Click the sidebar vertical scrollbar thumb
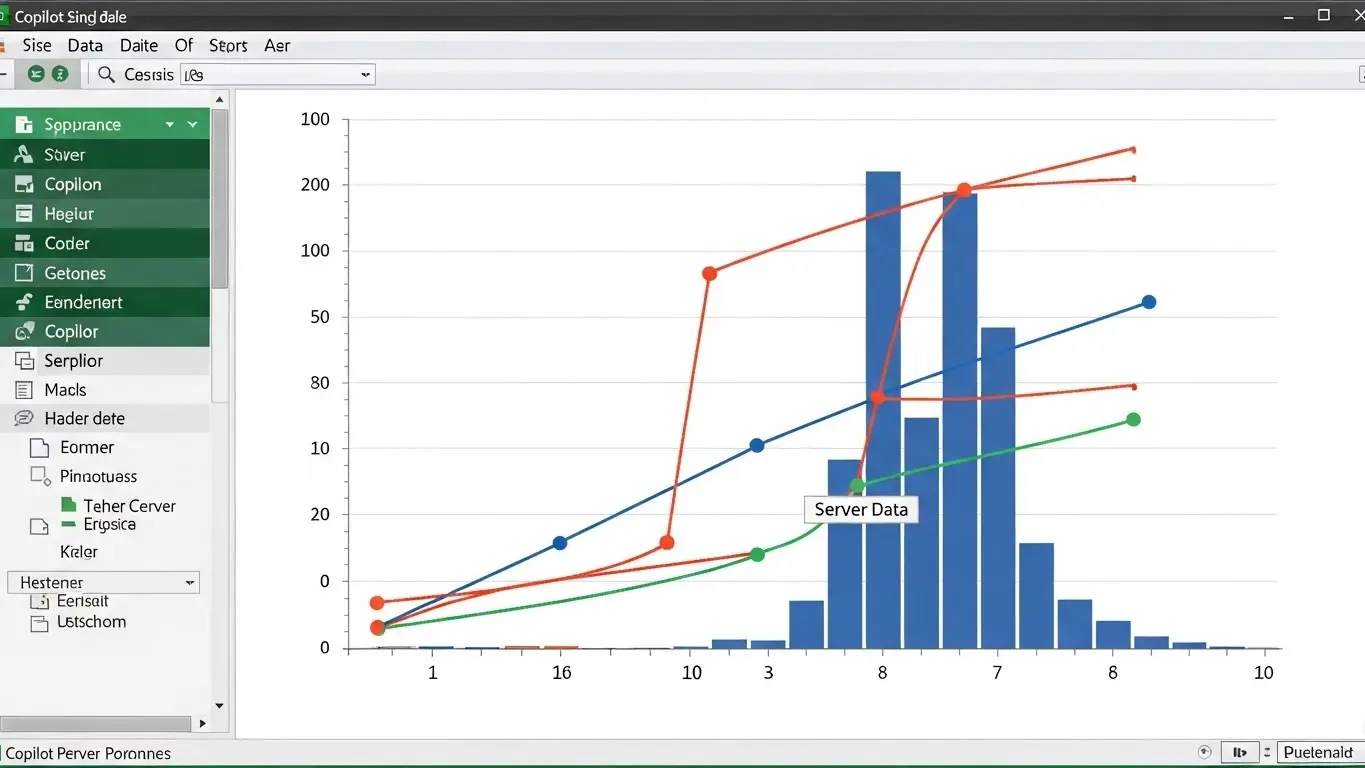 tap(219, 200)
